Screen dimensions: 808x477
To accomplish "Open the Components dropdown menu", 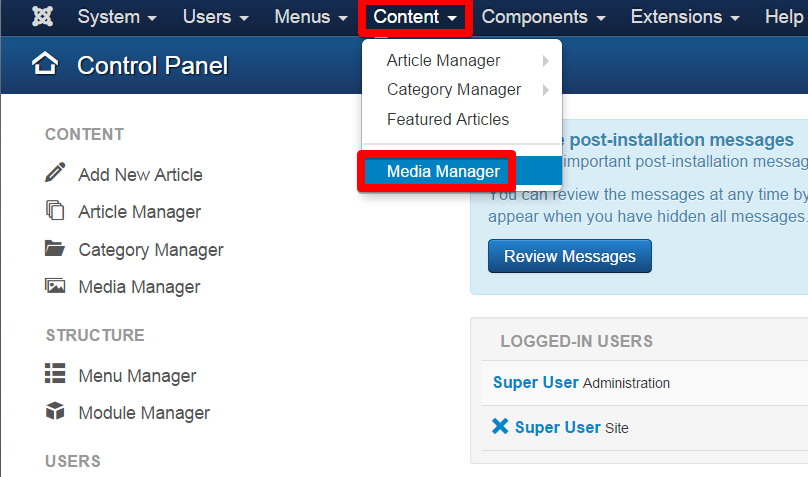I will [543, 17].
